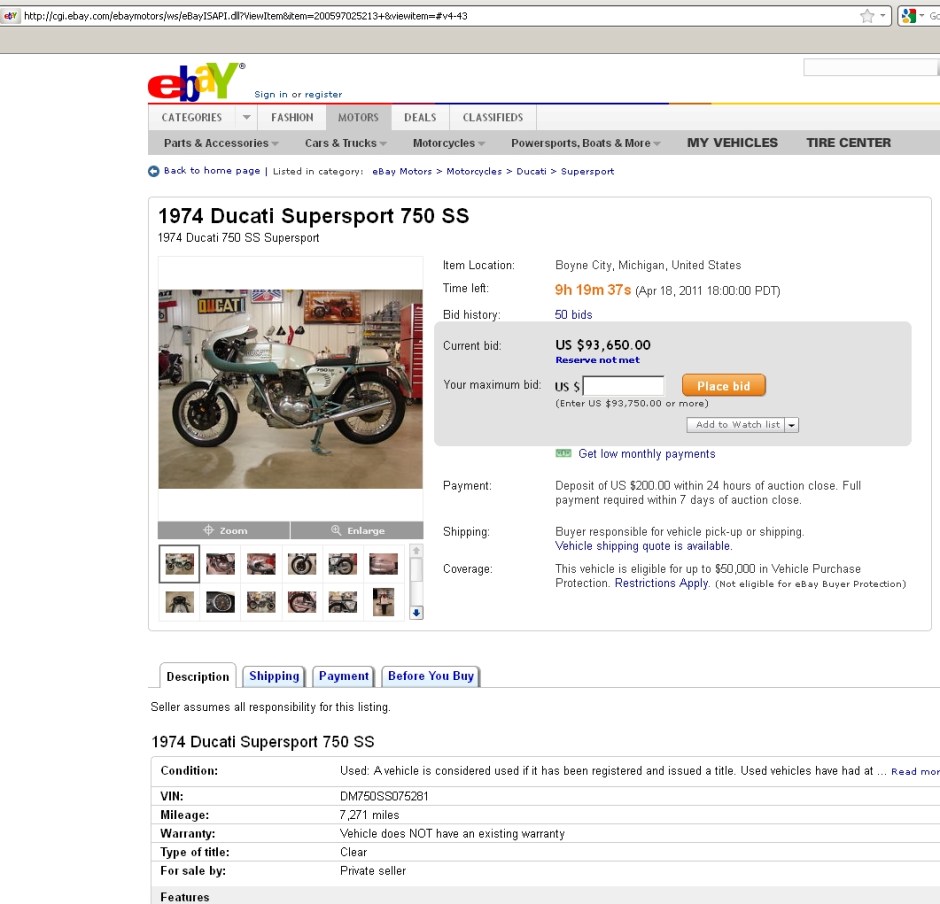Switch to the Shipping tab
This screenshot has width=940, height=904.
click(274, 676)
